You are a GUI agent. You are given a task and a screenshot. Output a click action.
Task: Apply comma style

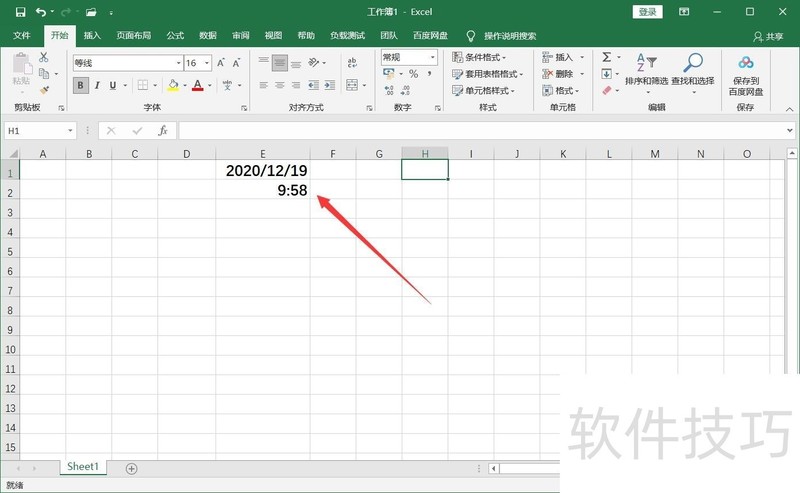[x=430, y=74]
